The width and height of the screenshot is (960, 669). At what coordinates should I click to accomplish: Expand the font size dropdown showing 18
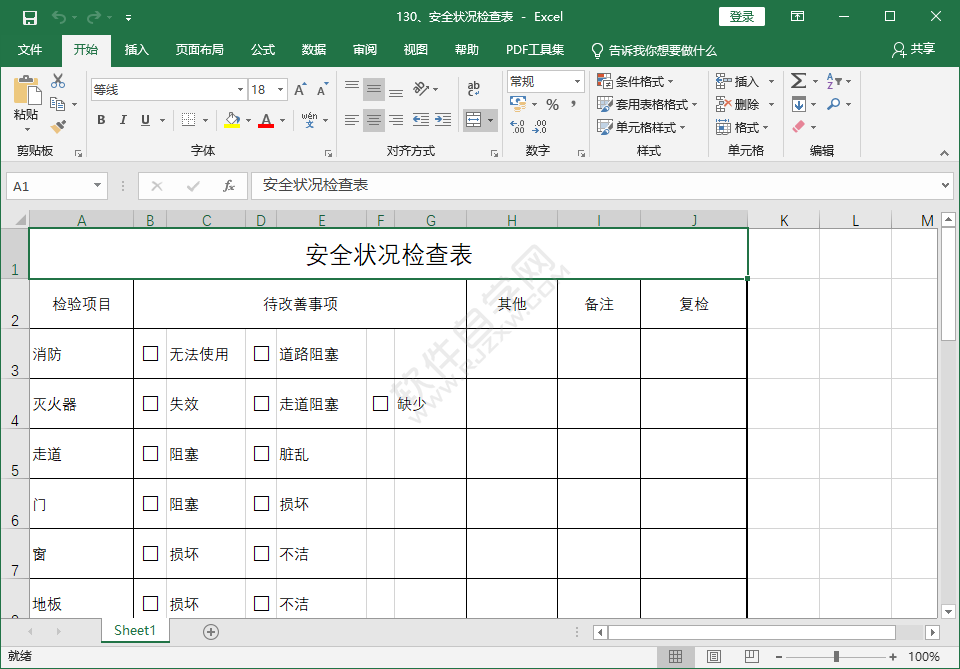[x=279, y=89]
